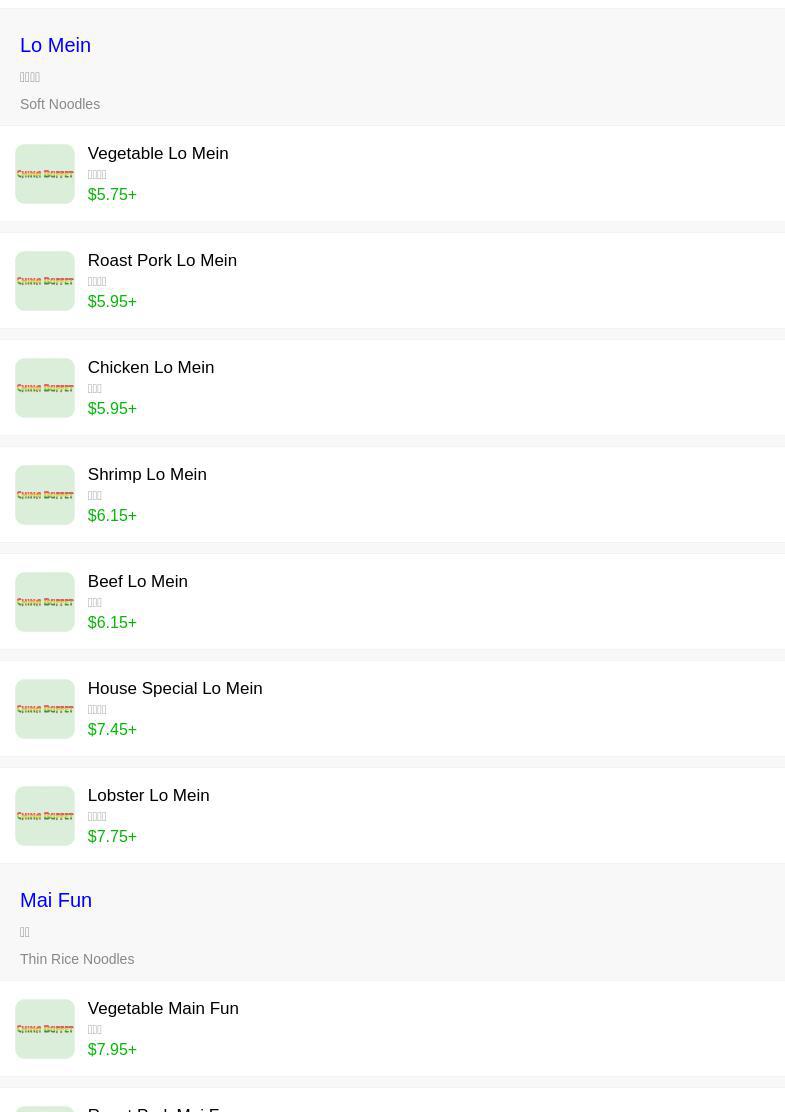Select Vegetable Lo Mein item title
Viewport: 785px width, 1112px height.
point(158,153)
